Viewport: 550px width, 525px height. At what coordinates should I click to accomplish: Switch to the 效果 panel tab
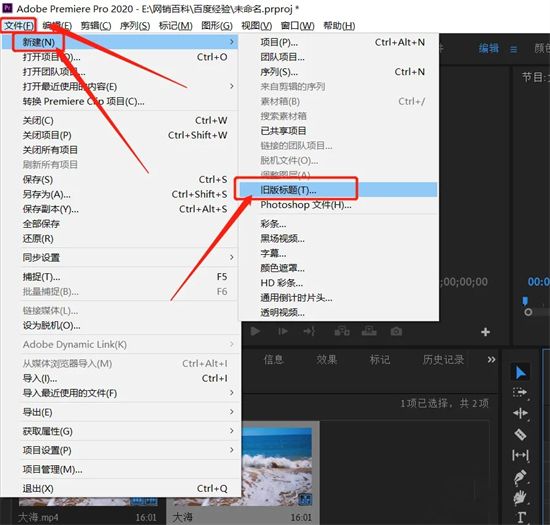pos(326,359)
